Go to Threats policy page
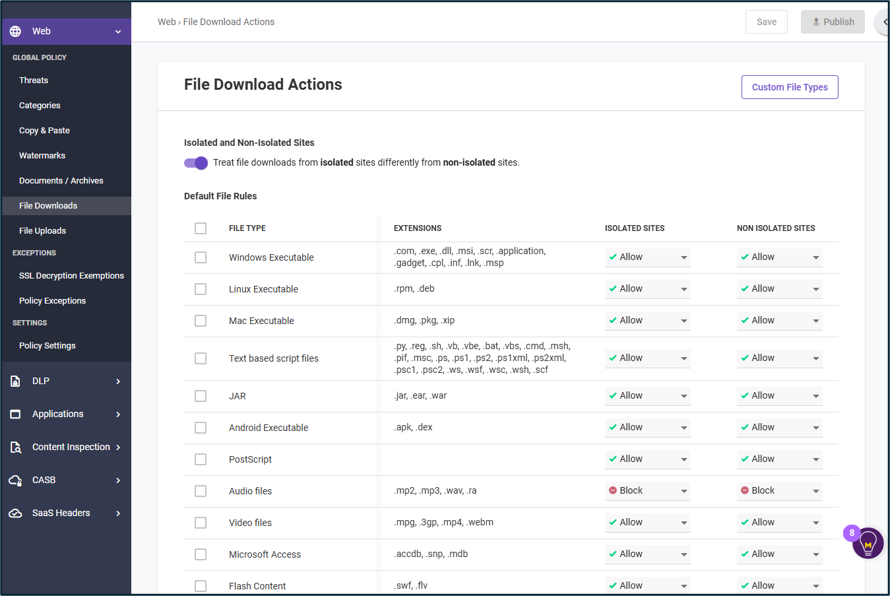 pos(33,80)
